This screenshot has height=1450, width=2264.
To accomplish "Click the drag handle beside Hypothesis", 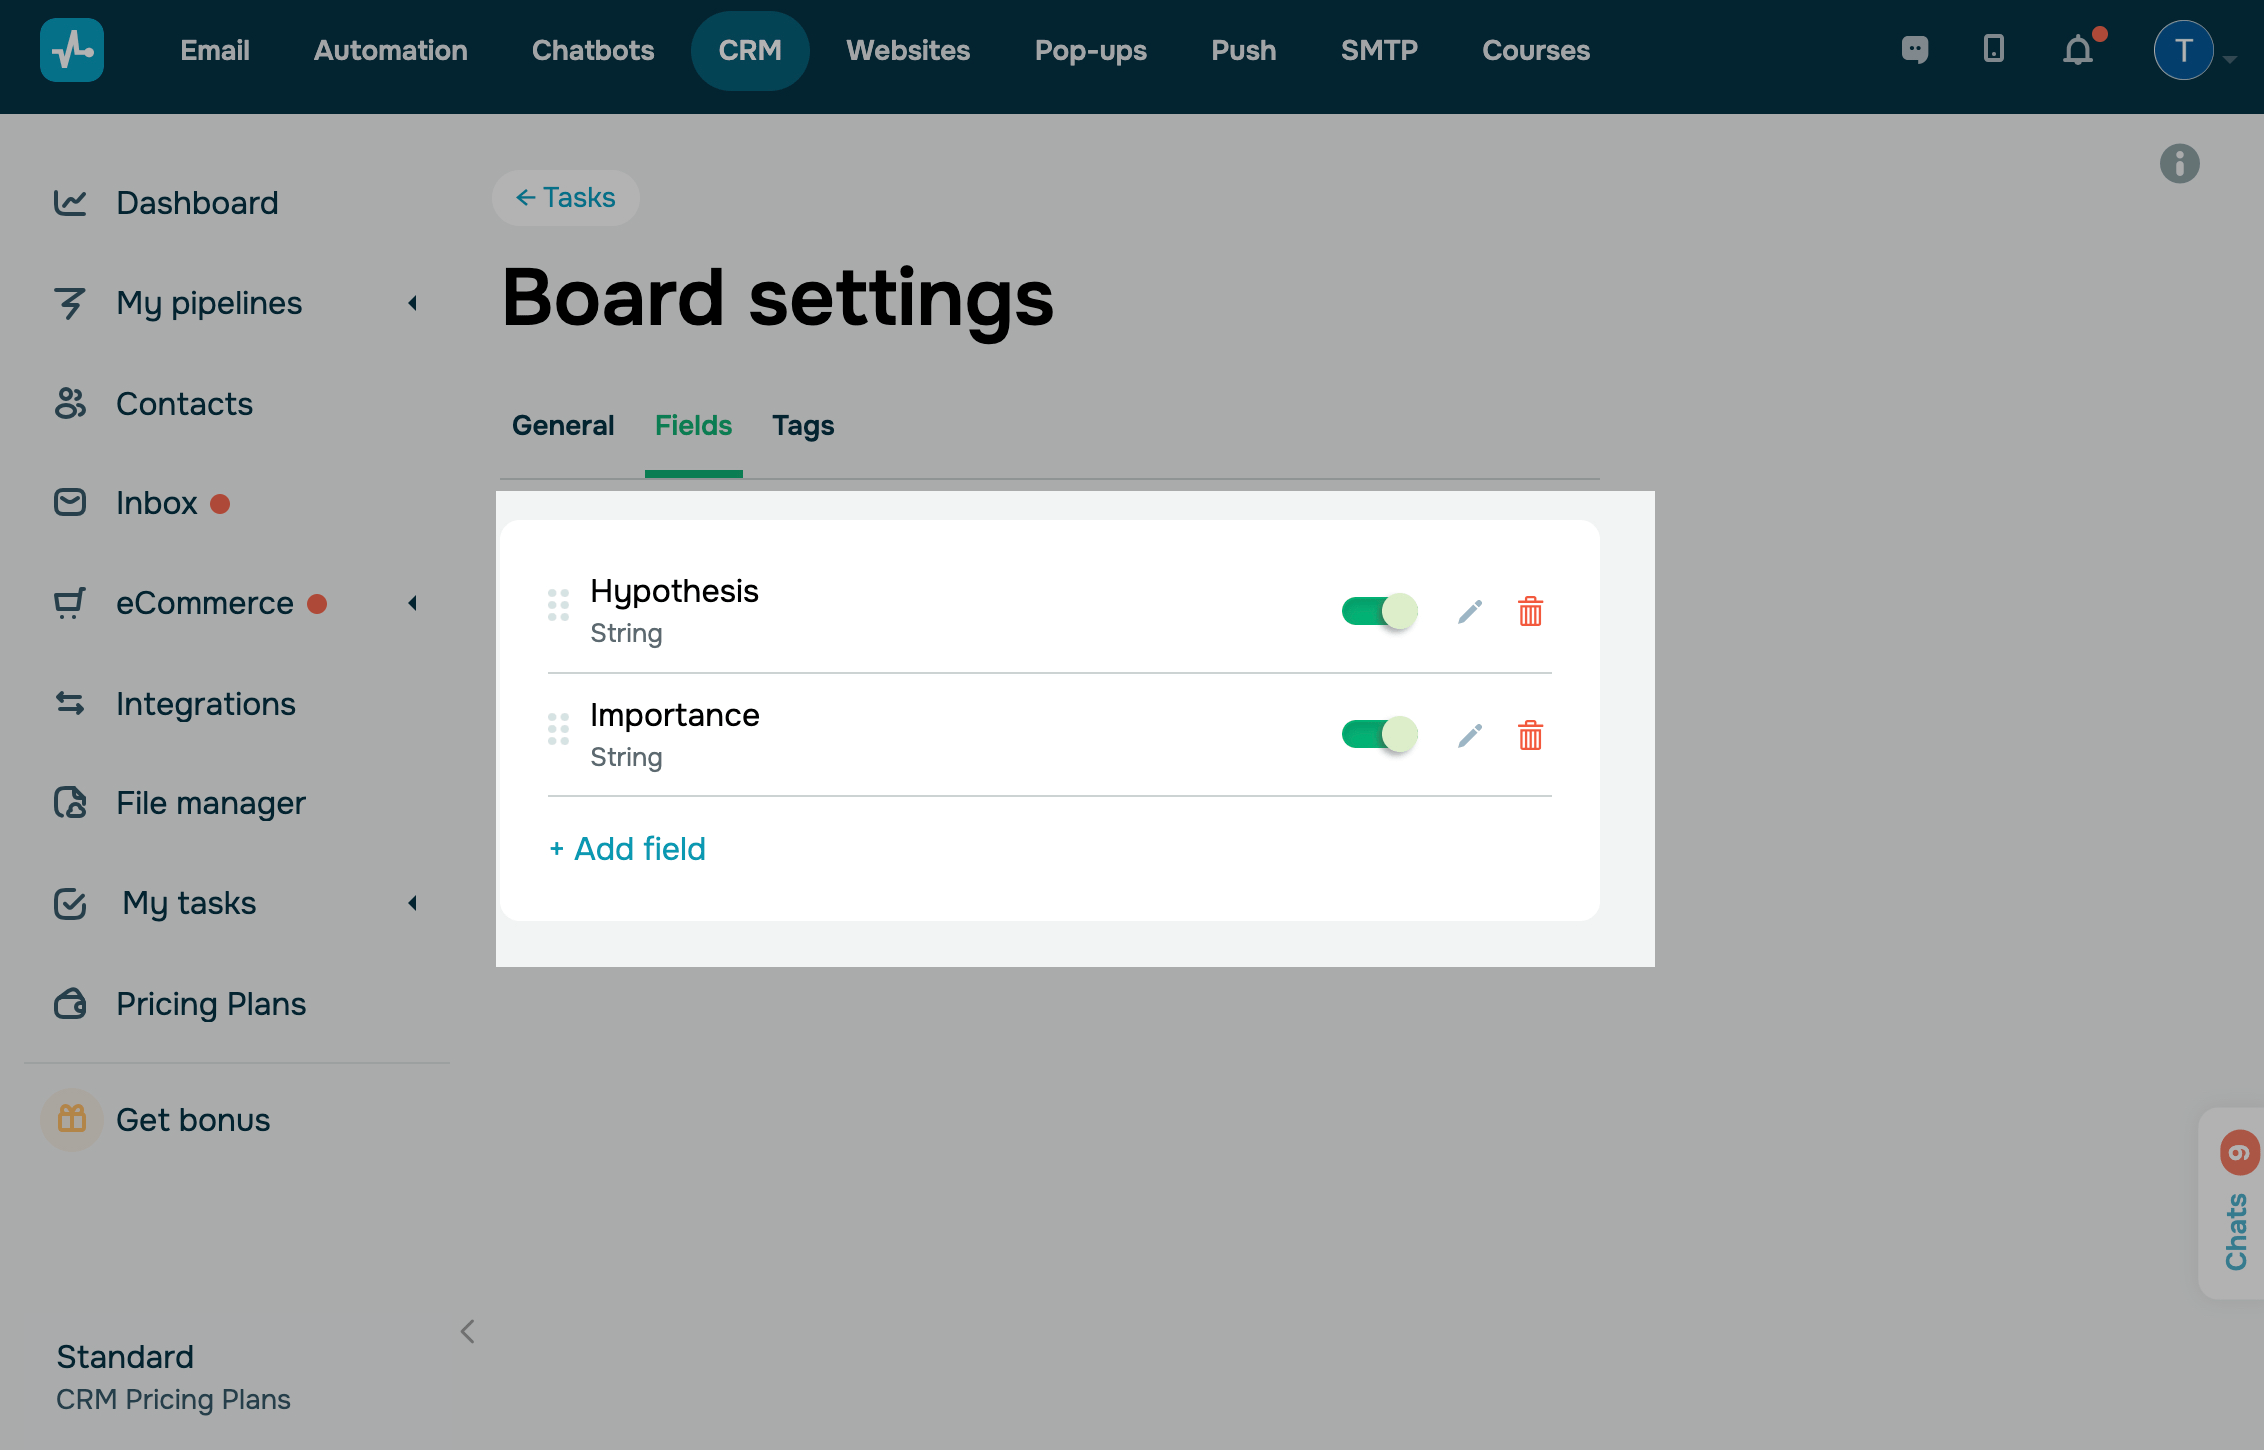I will coord(558,605).
